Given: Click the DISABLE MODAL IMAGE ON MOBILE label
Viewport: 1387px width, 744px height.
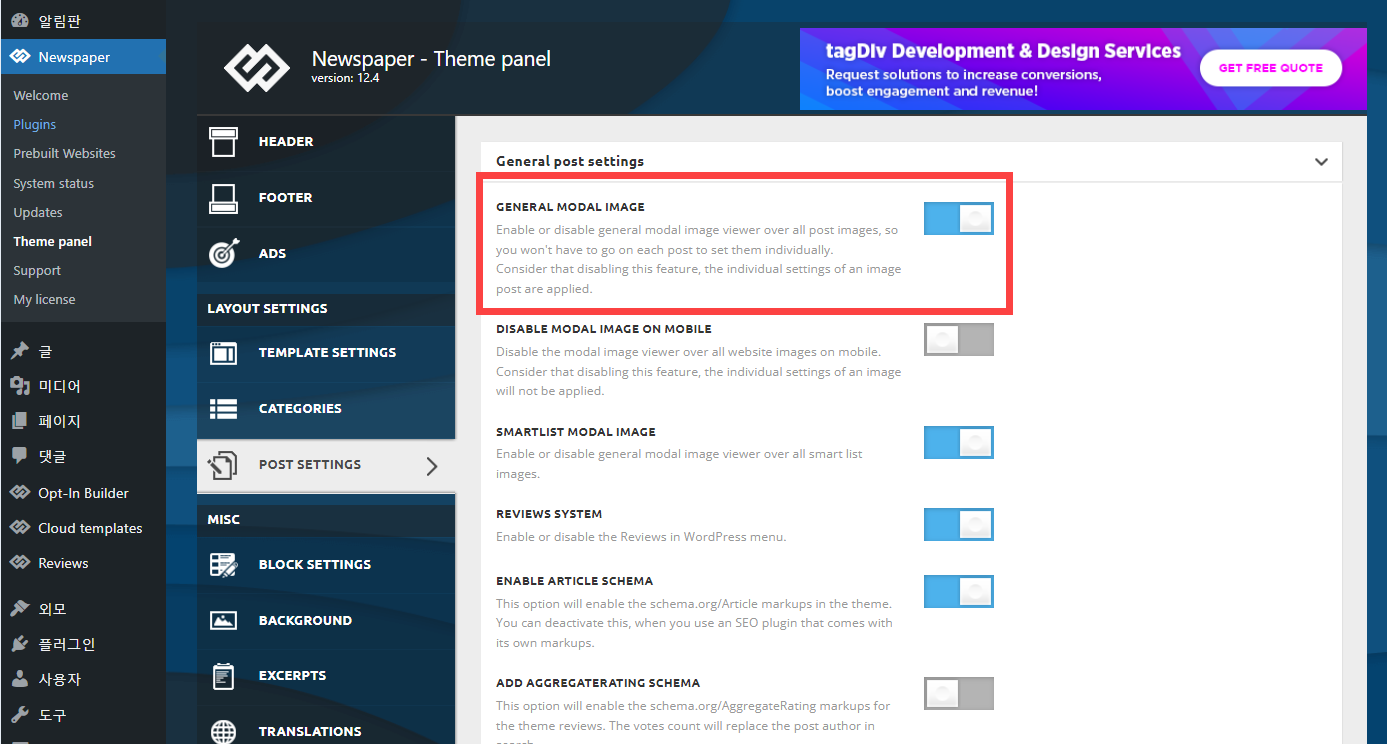Looking at the screenshot, I should coord(604,329).
